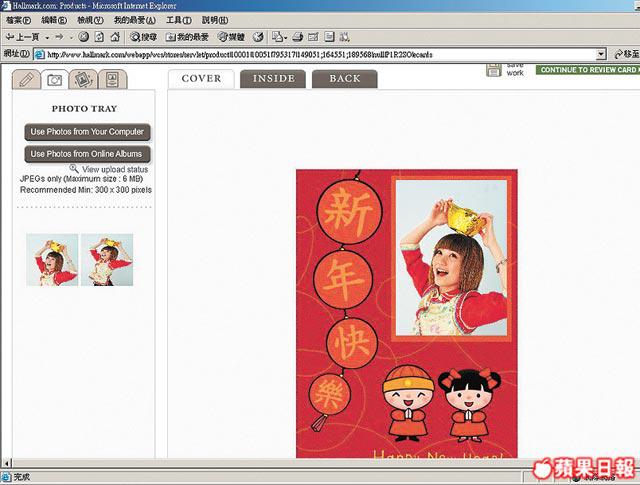Switch to the INSIDE tab
The width and height of the screenshot is (640, 485).
[273, 78]
